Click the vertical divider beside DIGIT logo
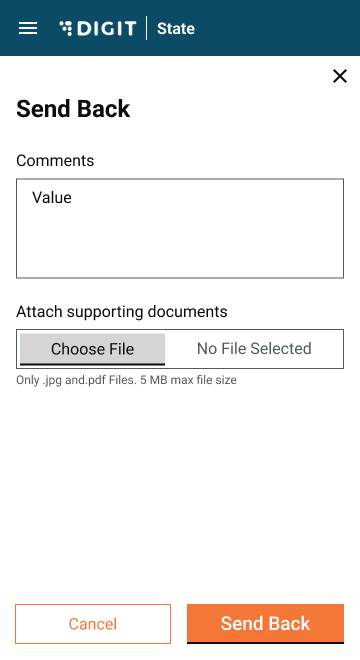This screenshot has width=360, height=660. tap(147, 28)
